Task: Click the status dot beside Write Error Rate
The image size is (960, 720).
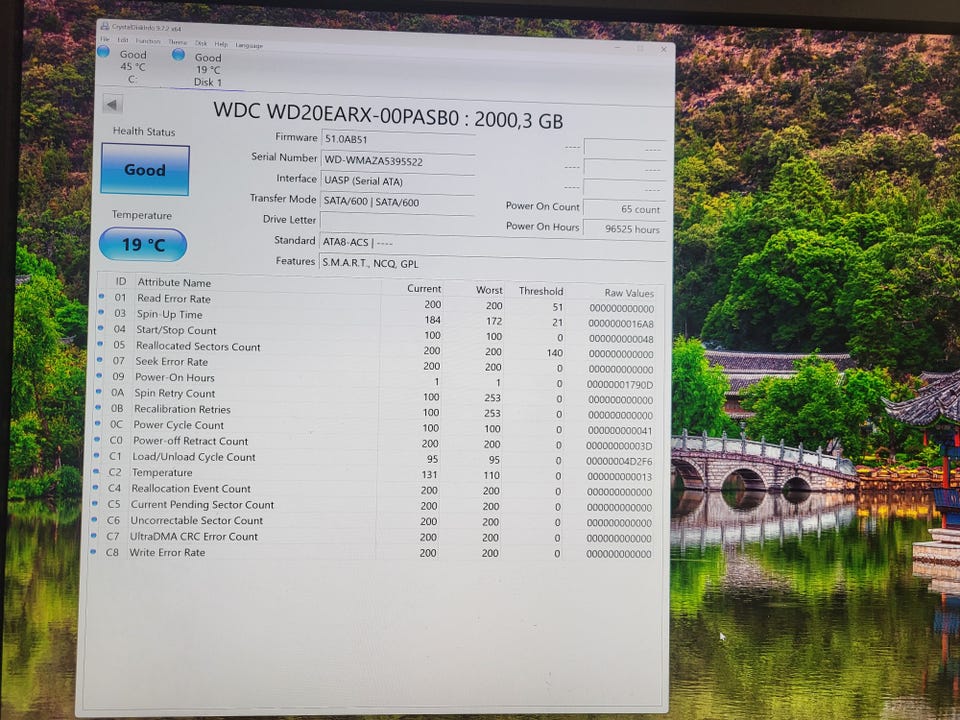Action: click(92, 551)
